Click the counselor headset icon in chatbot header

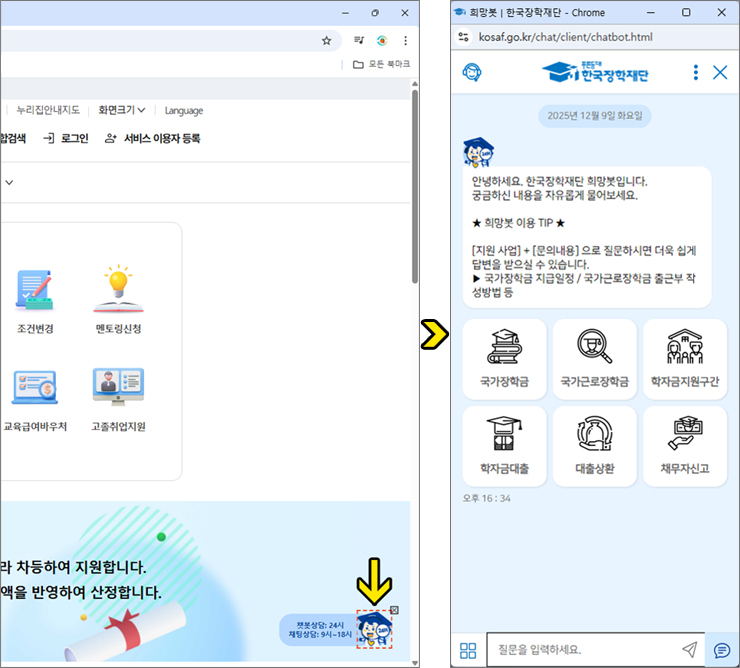[472, 72]
